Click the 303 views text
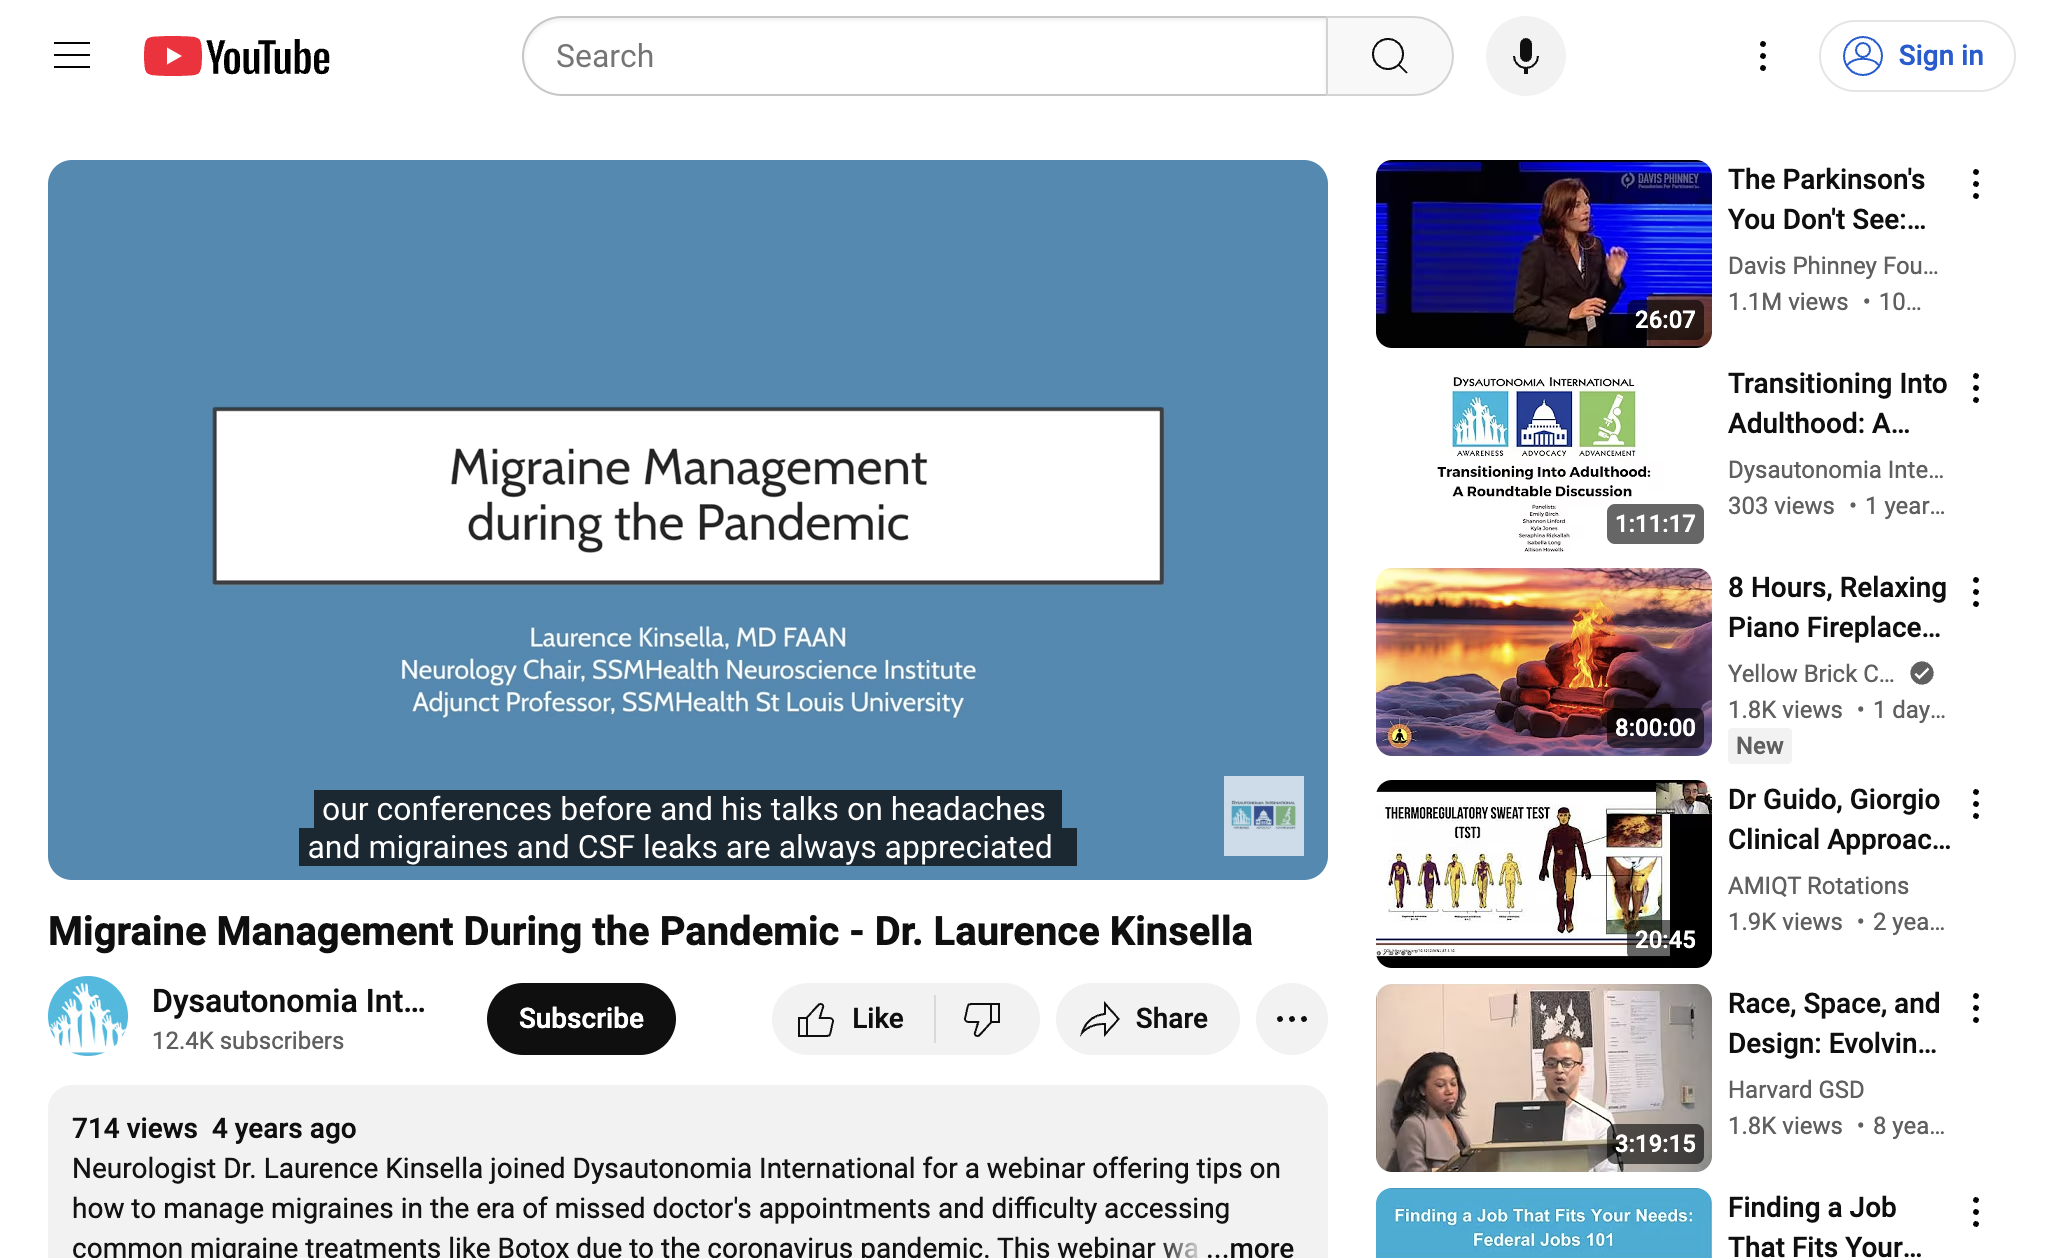This screenshot has height=1258, width=2048. tap(1781, 506)
